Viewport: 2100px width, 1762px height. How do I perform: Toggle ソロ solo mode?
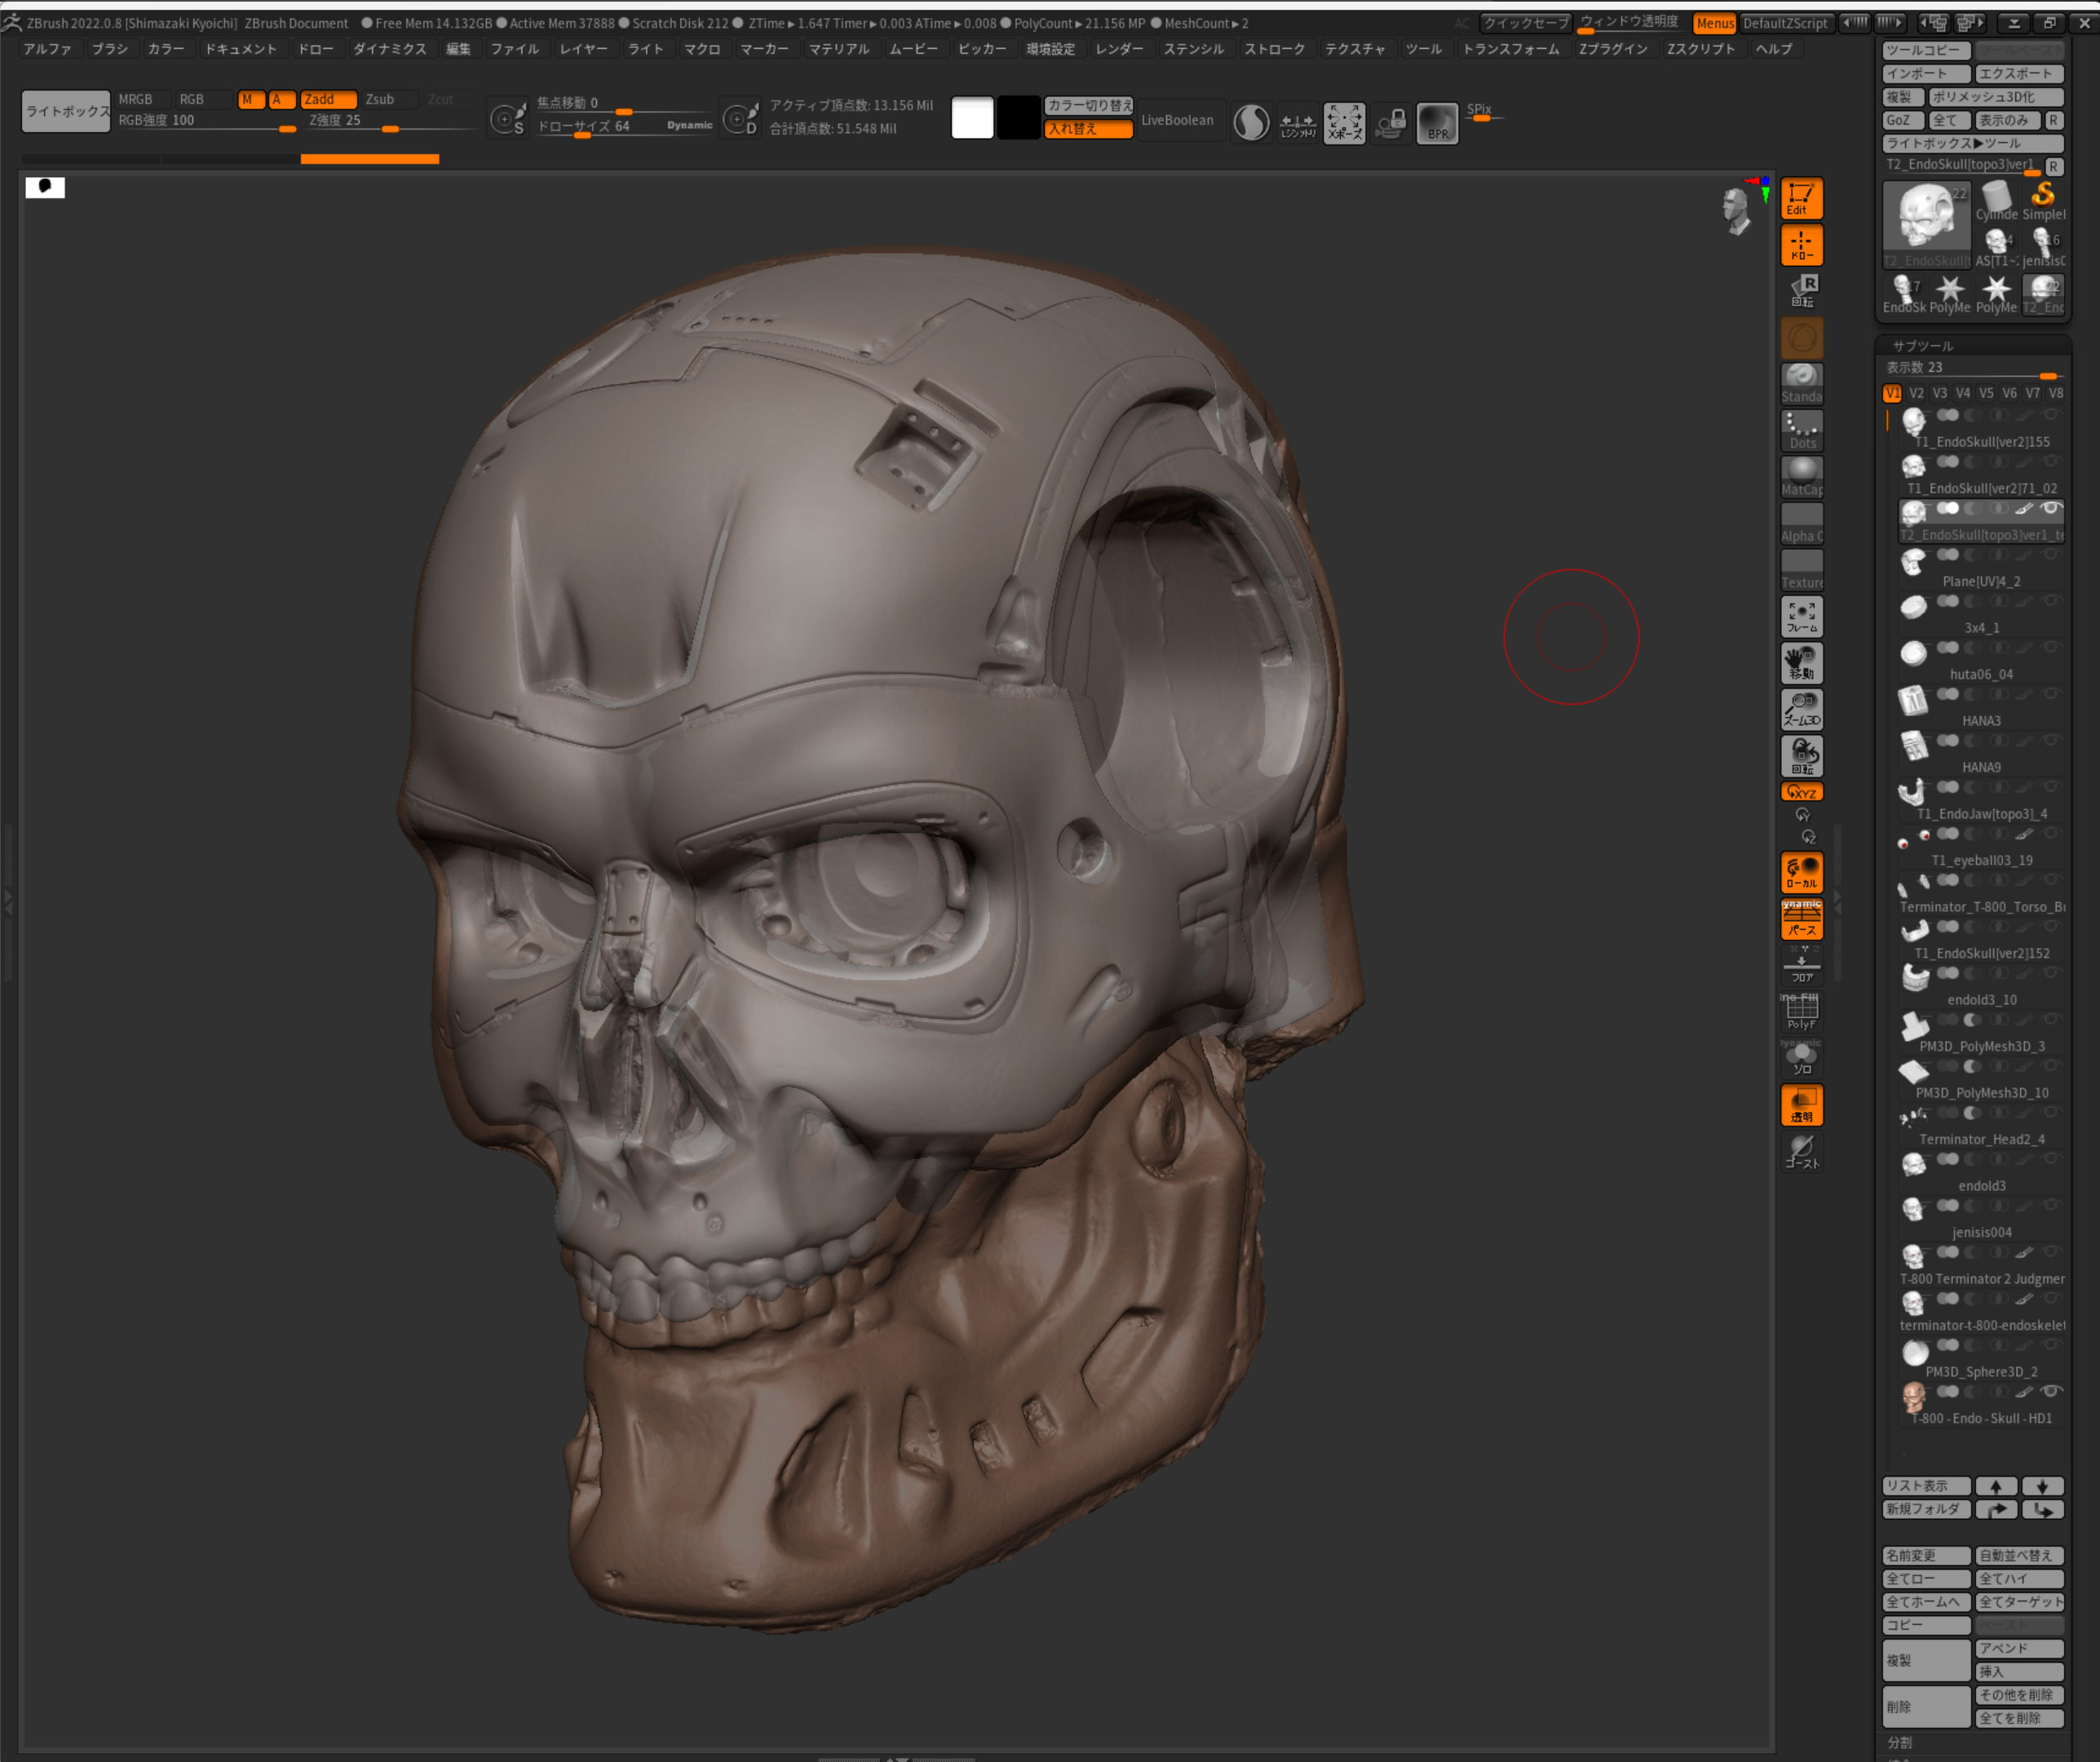coord(1801,1058)
